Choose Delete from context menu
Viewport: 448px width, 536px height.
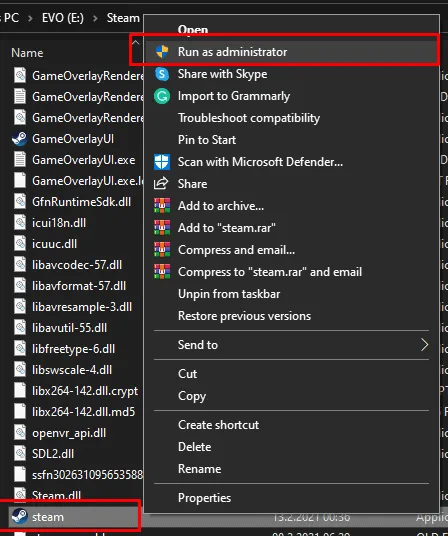[x=292, y=447]
